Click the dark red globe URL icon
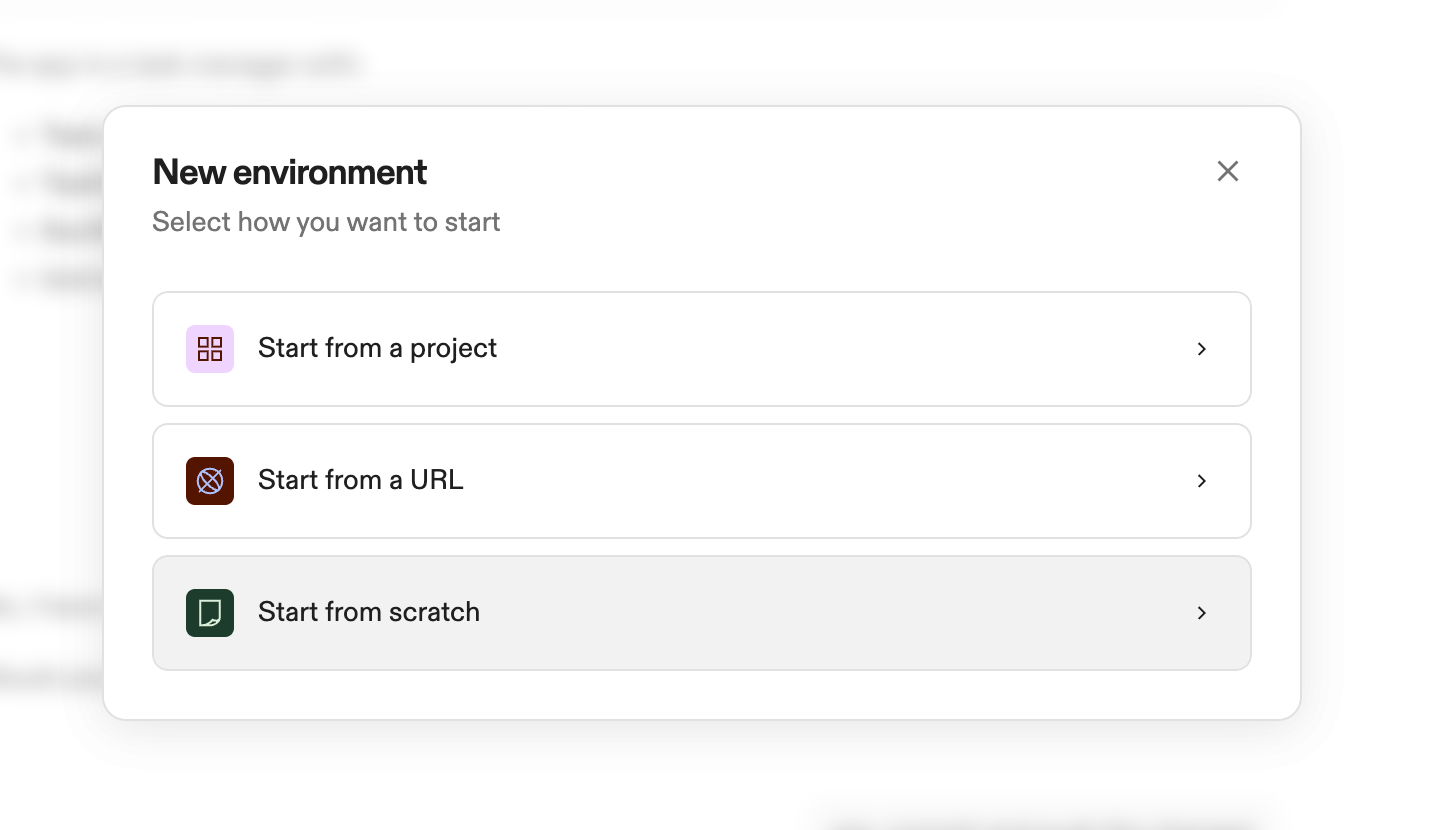 coord(210,481)
